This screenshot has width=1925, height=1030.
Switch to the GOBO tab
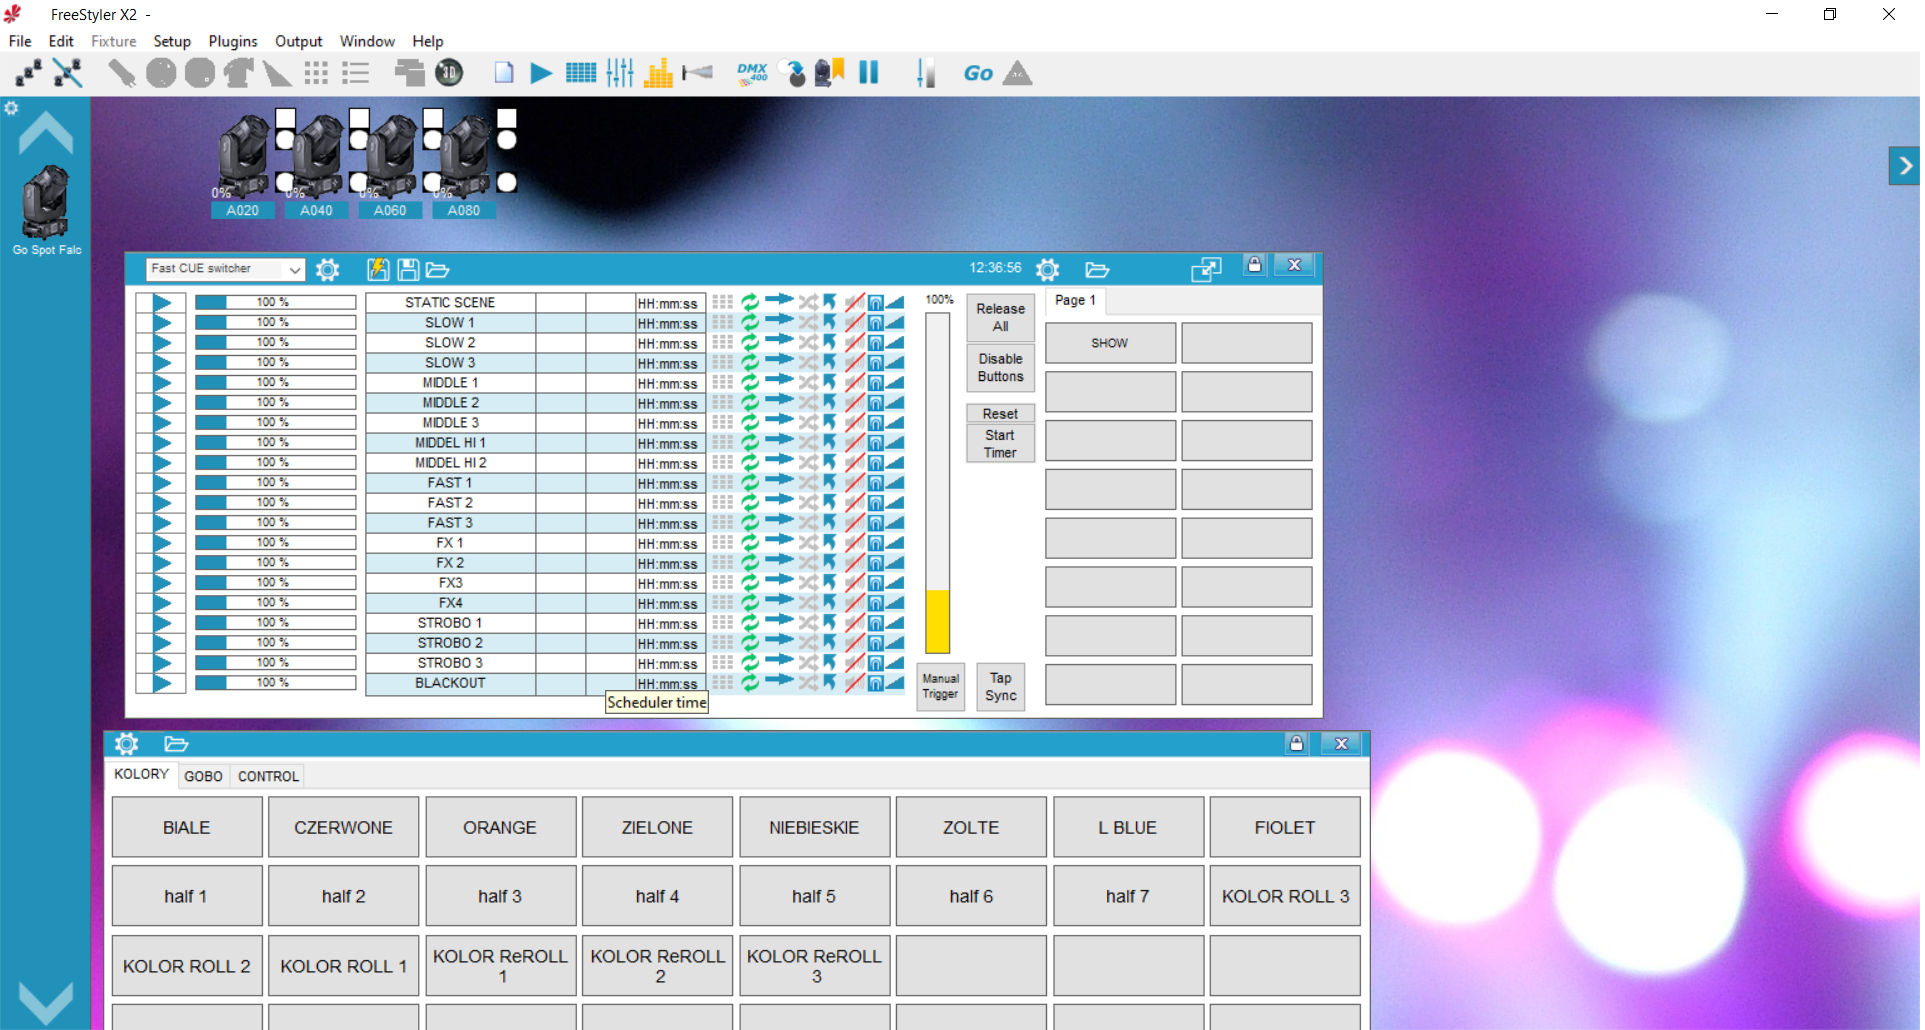203,776
